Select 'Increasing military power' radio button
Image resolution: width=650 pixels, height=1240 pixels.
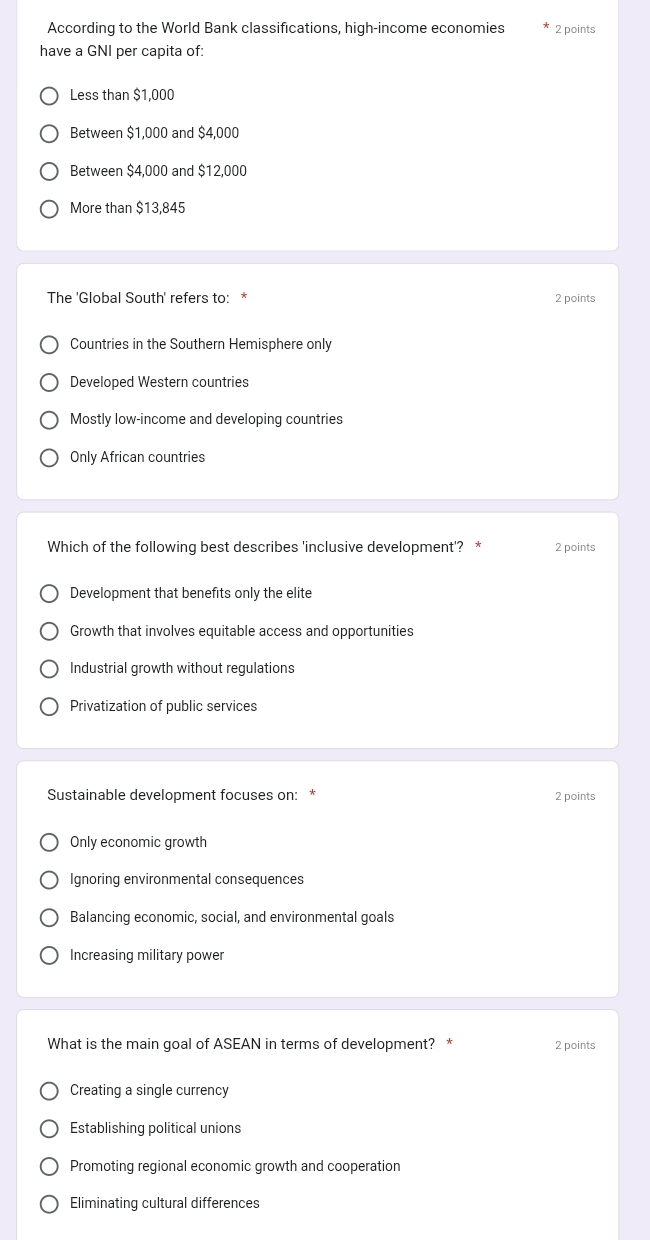(x=49, y=956)
